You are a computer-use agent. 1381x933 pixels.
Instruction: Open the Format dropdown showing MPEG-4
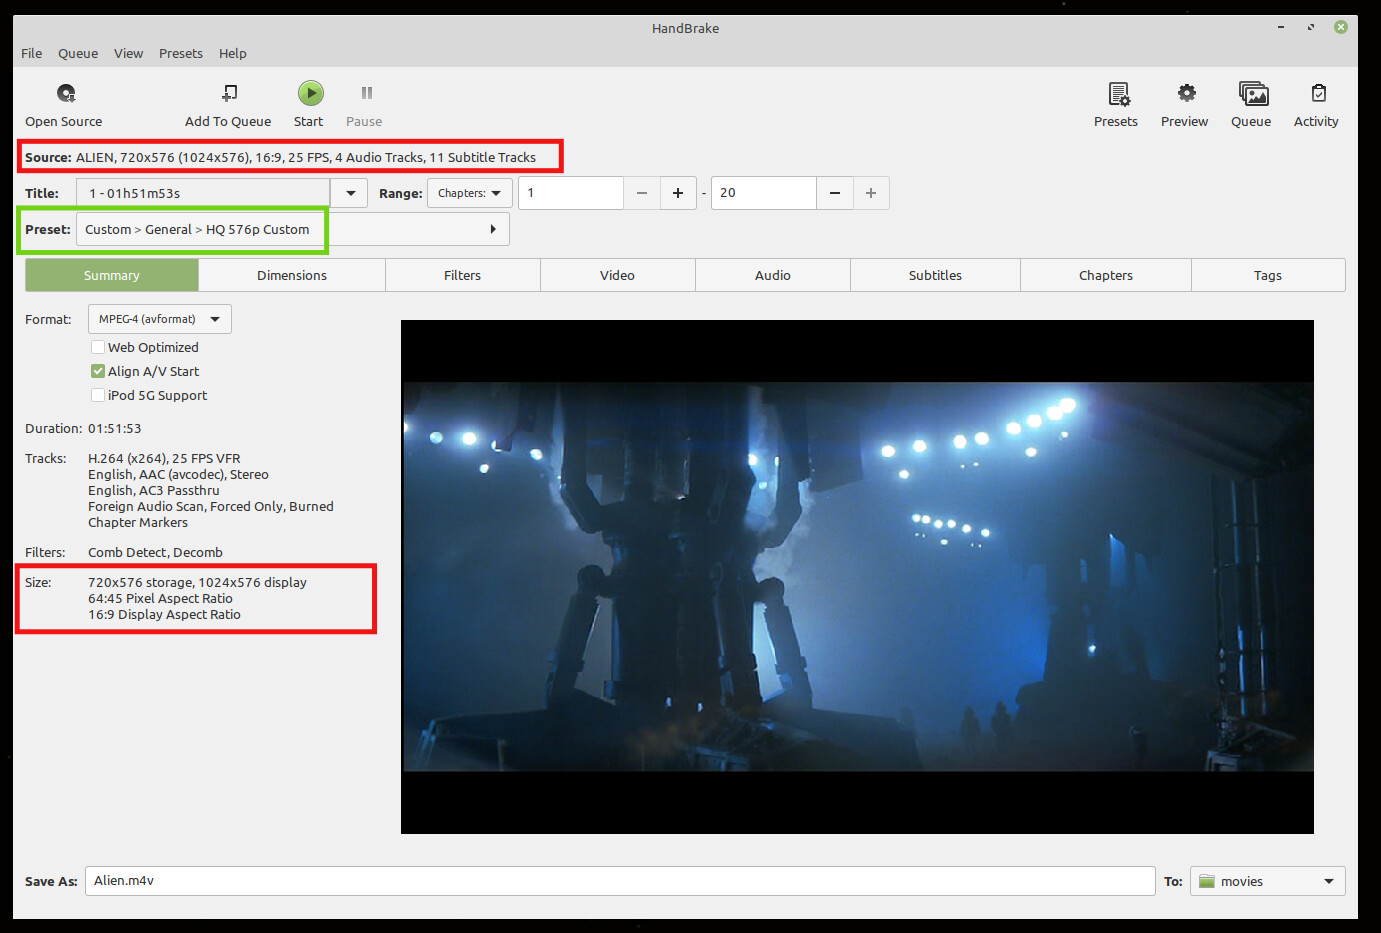click(159, 318)
